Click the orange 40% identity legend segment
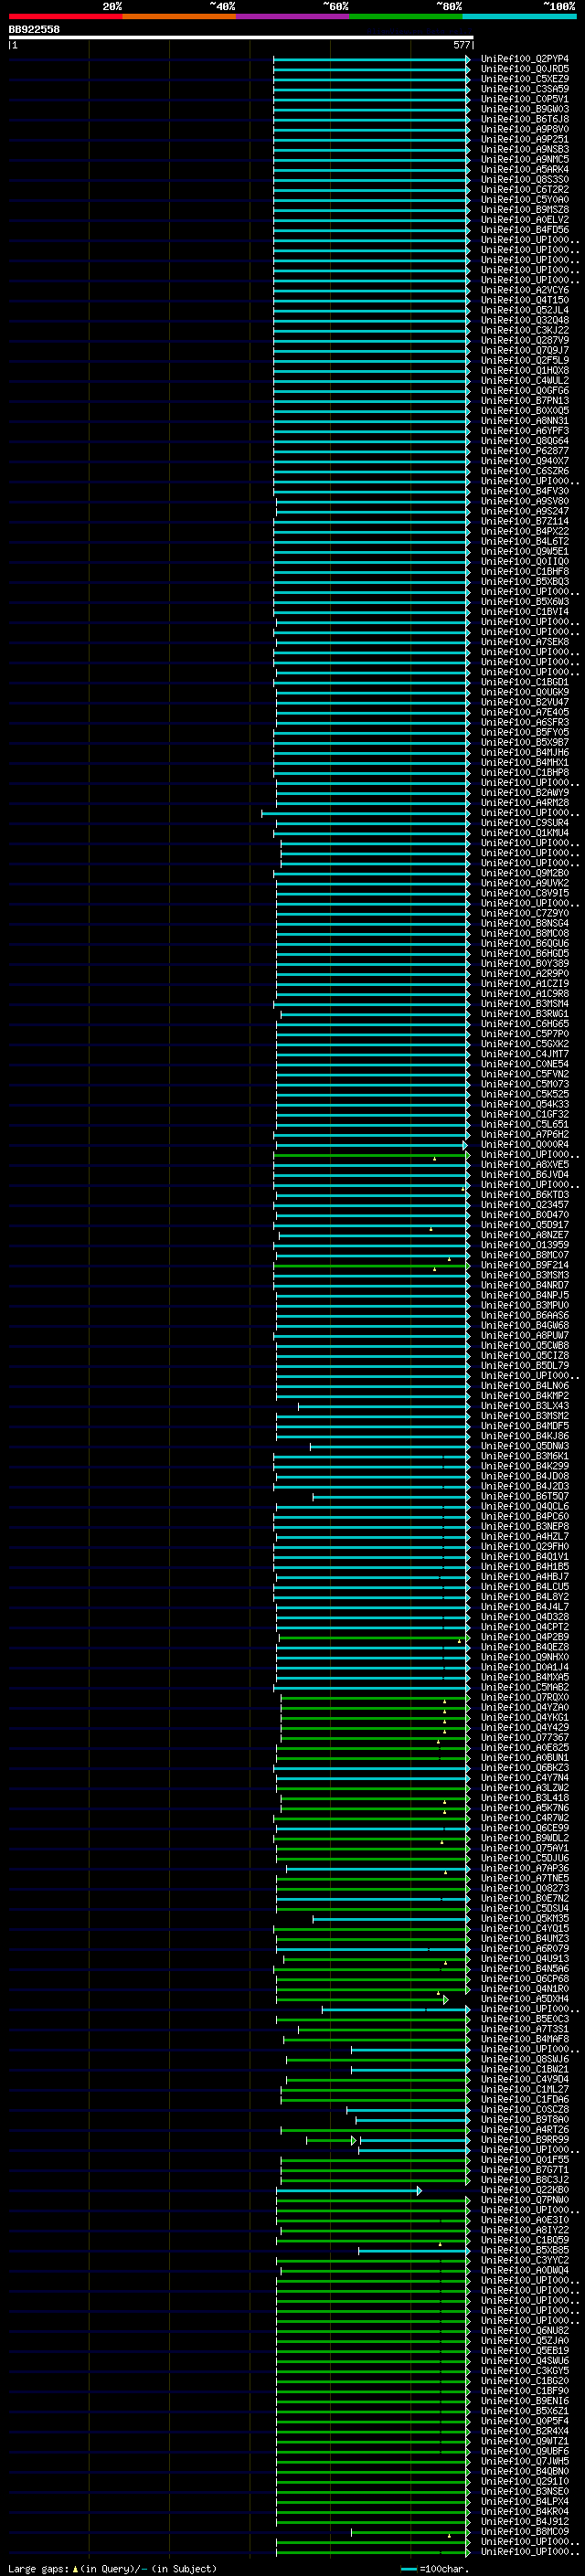Screen dimensions: 585x2576 (179, 16)
